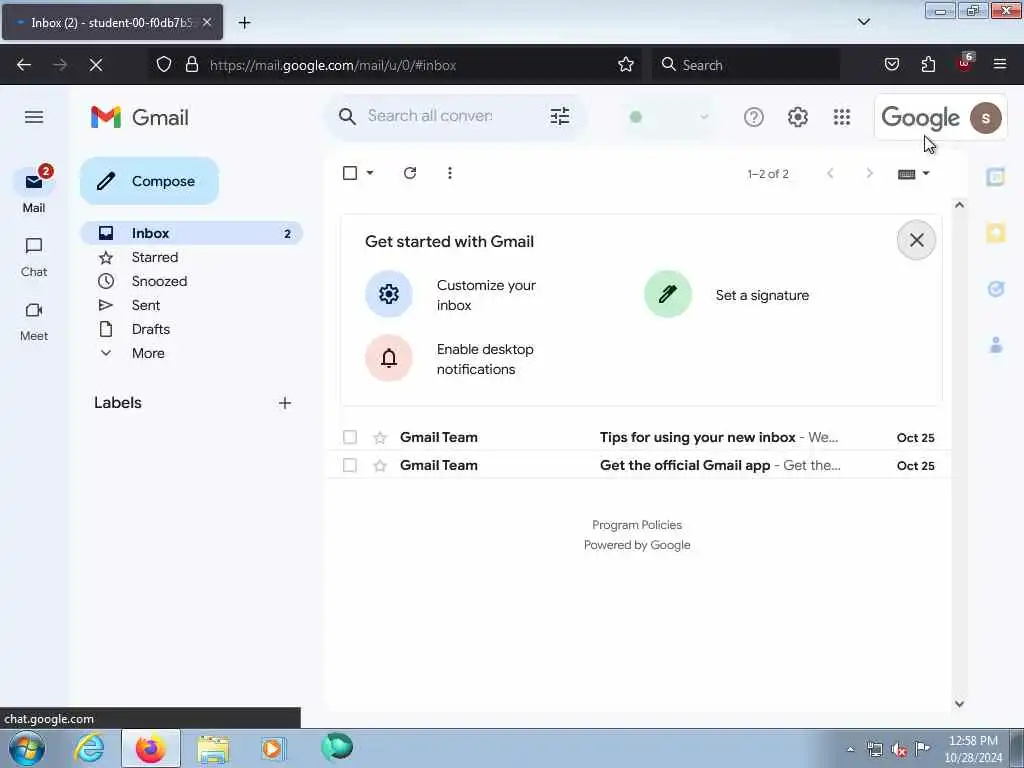Click the muted volume tray icon
The width and height of the screenshot is (1024, 768).
click(899, 749)
